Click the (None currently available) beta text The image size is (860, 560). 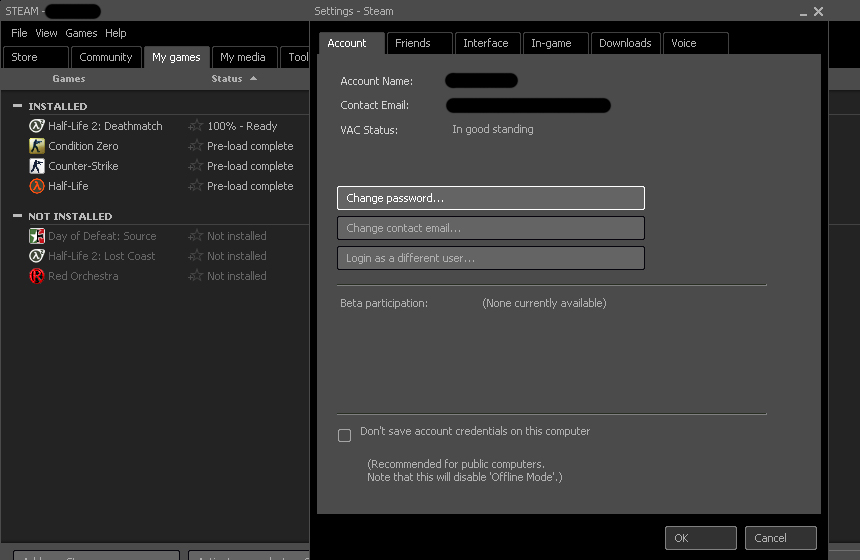point(544,303)
